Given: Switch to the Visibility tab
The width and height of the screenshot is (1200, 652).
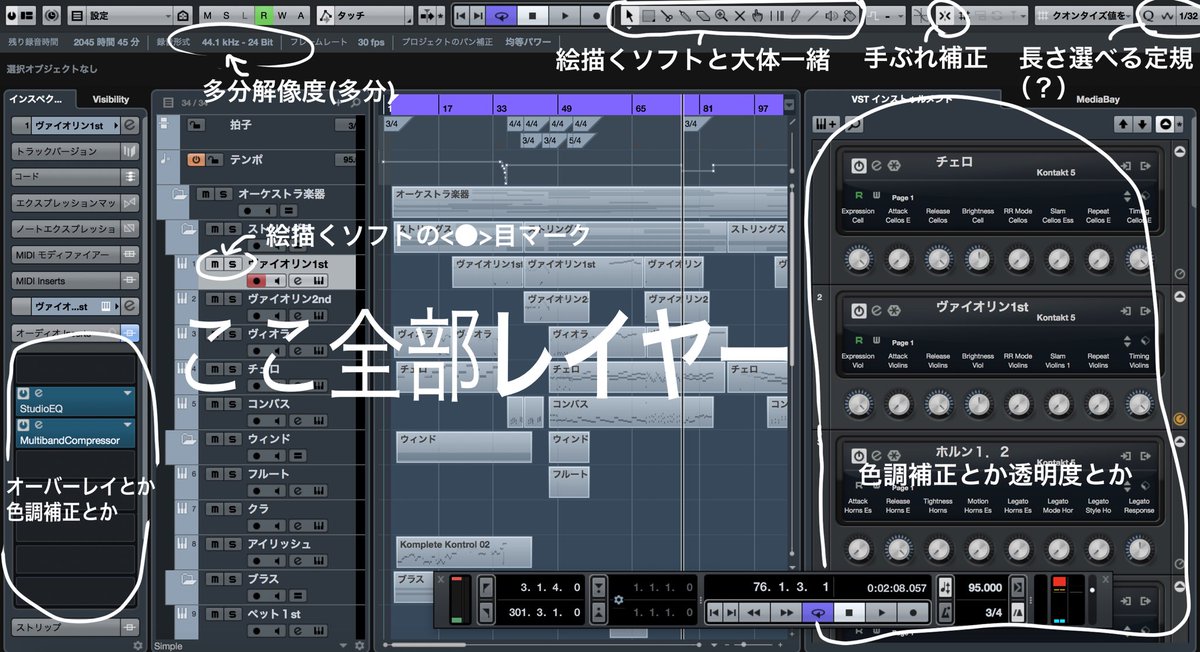Looking at the screenshot, I should [110, 98].
